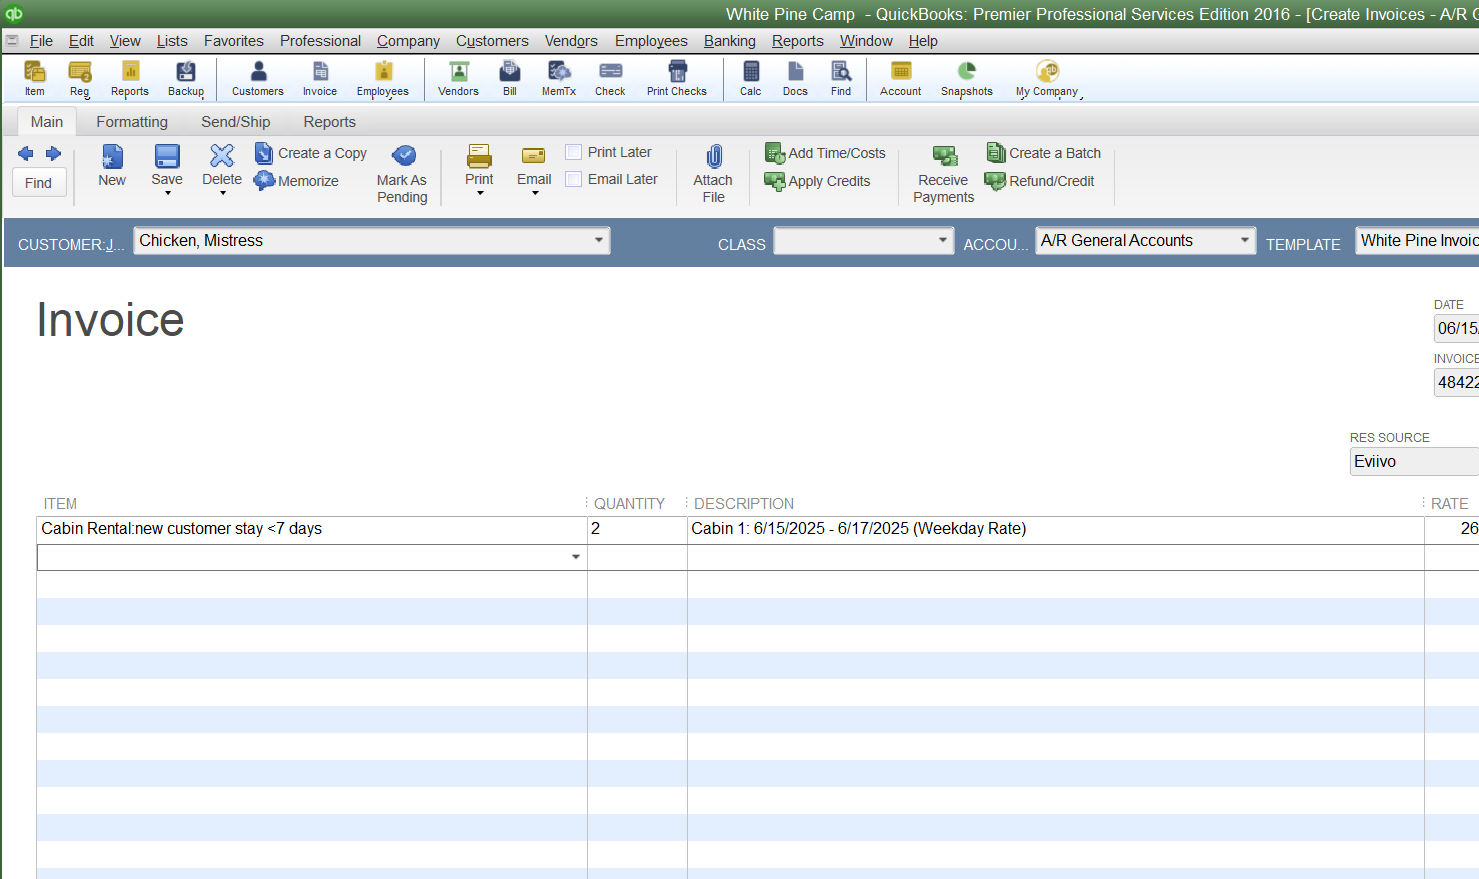The image size is (1479, 879).
Task: Click the Bill icon
Action: (x=510, y=78)
